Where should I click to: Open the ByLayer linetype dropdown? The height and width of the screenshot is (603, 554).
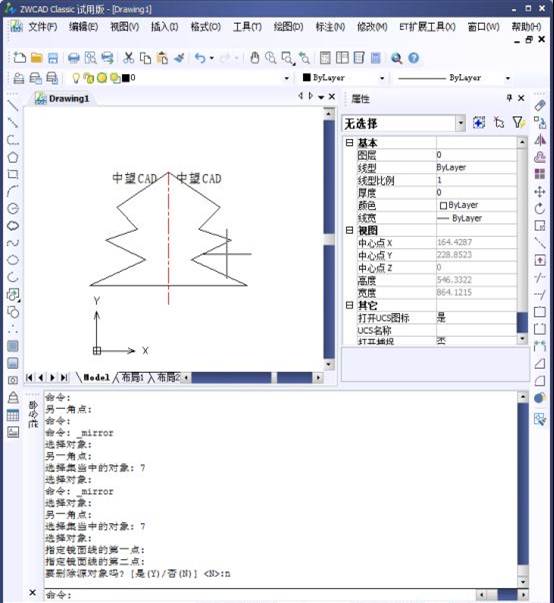point(507,78)
